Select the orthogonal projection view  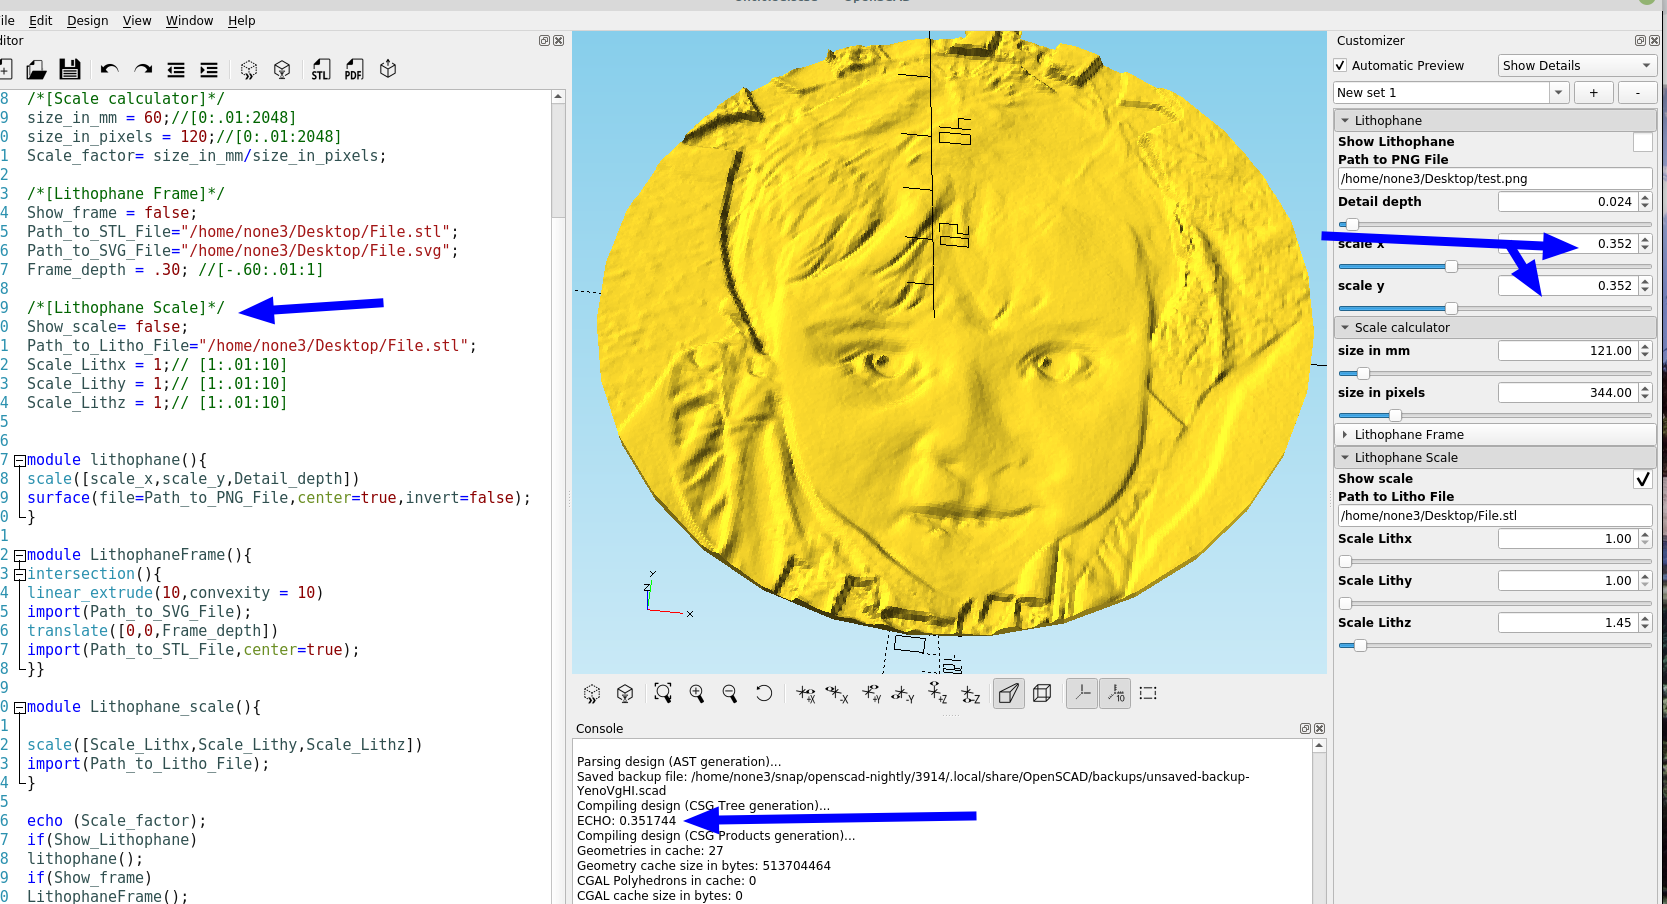coord(1042,693)
